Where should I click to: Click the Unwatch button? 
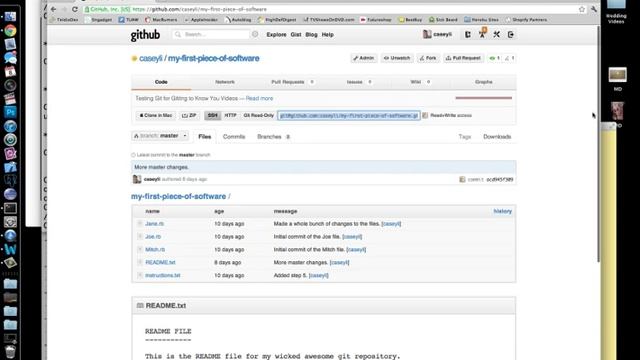[397, 58]
